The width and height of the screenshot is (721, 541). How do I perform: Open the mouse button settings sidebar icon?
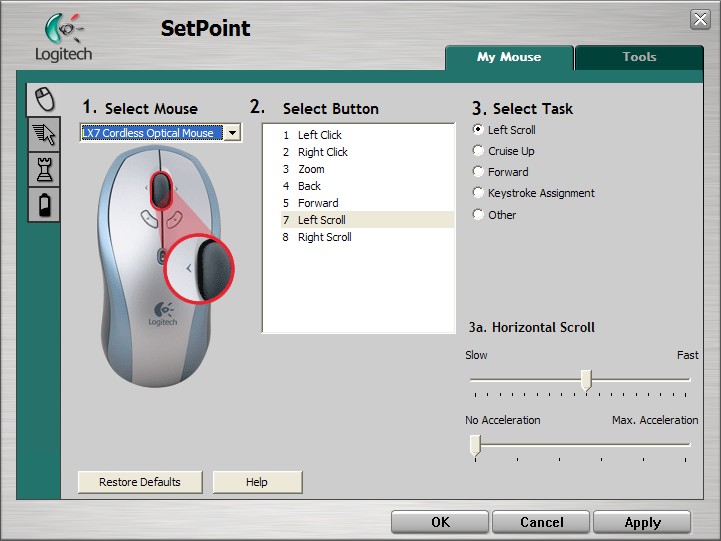tap(43, 98)
